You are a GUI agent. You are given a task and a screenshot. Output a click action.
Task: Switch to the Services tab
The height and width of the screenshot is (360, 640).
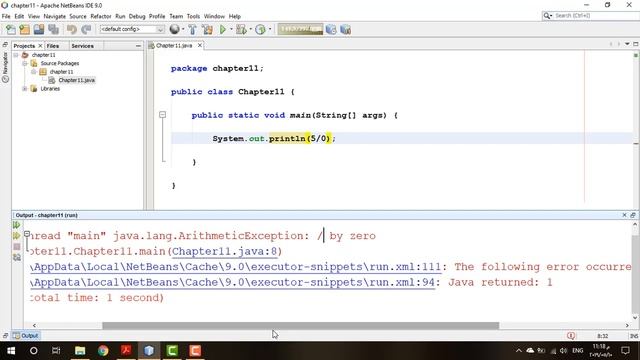pyautogui.click(x=82, y=46)
